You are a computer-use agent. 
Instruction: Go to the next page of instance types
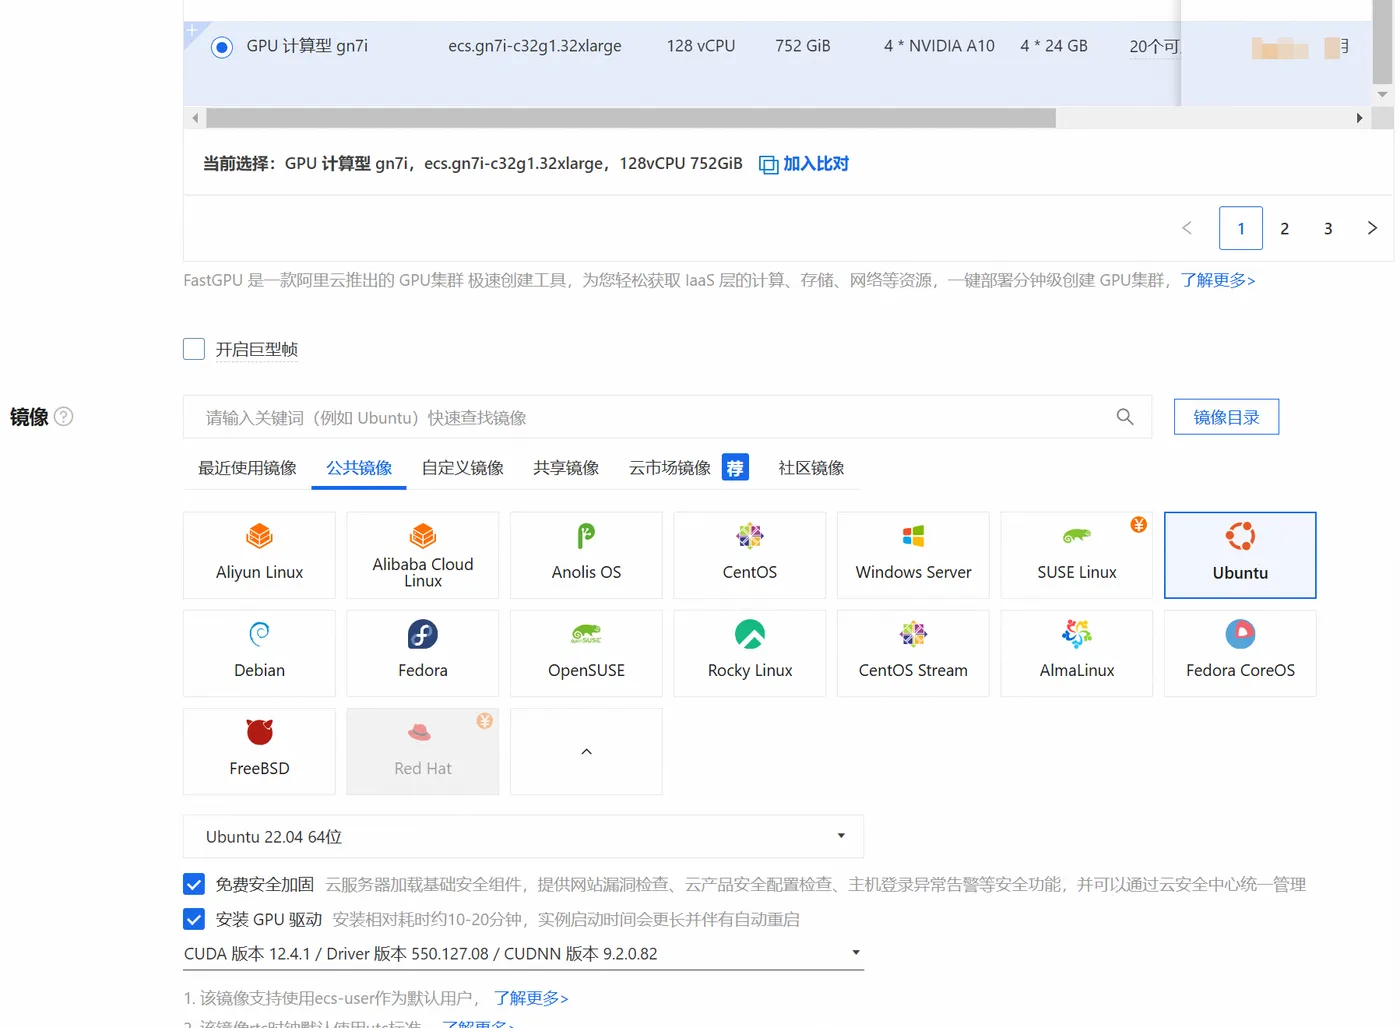pyautogui.click(x=1372, y=228)
